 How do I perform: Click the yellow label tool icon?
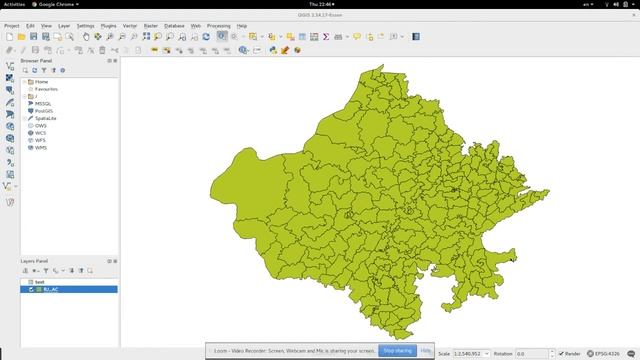154,50
